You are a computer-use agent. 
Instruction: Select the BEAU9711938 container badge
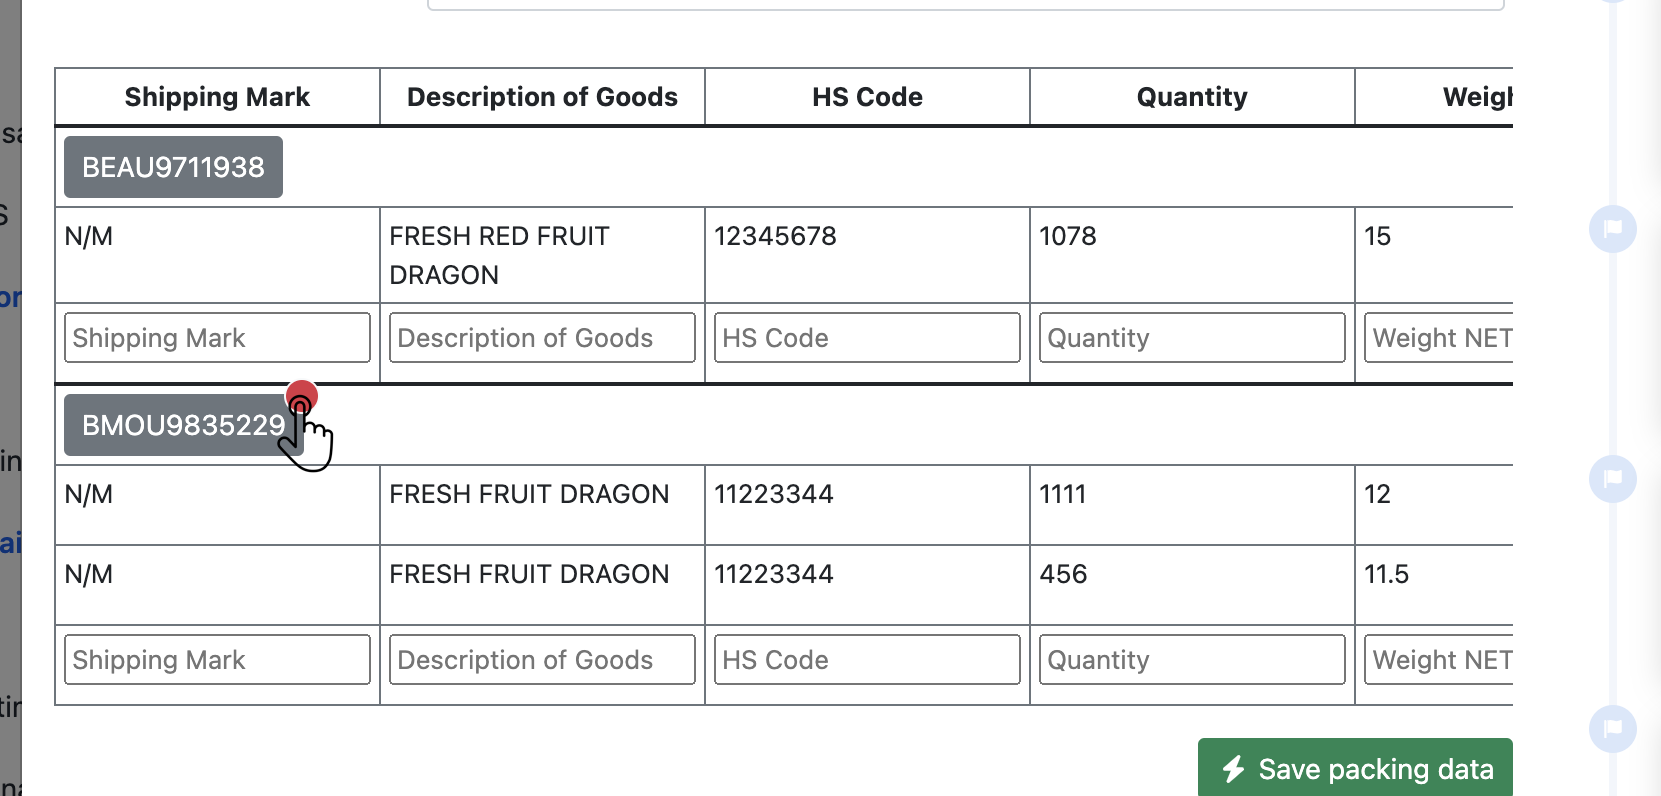[173, 167]
